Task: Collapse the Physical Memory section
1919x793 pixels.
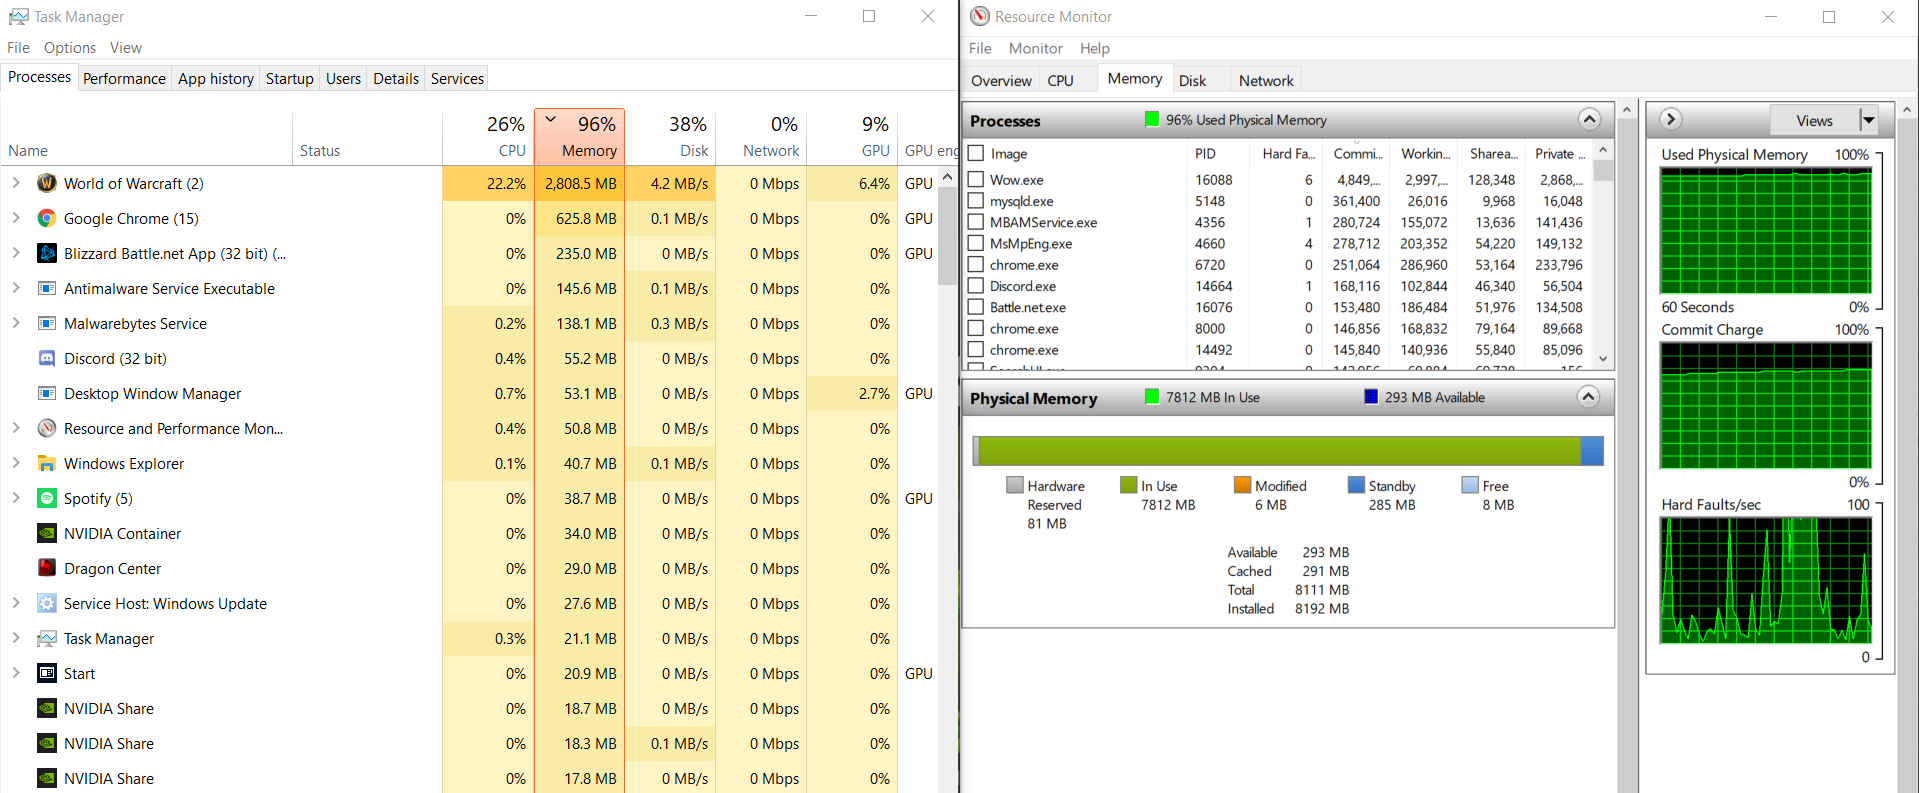Action: pos(1589,397)
